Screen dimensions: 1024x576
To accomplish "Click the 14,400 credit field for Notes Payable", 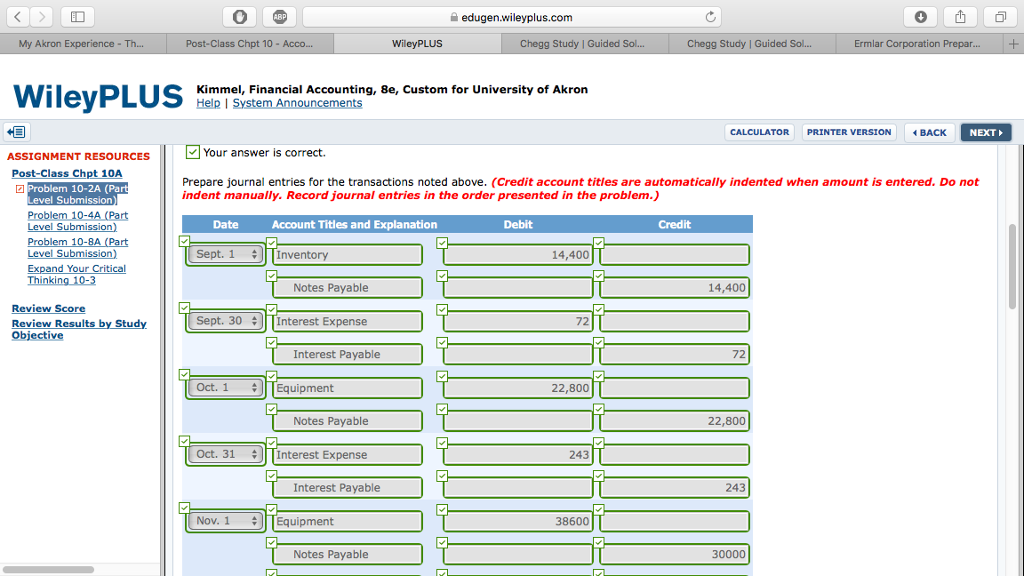I will [x=674, y=288].
